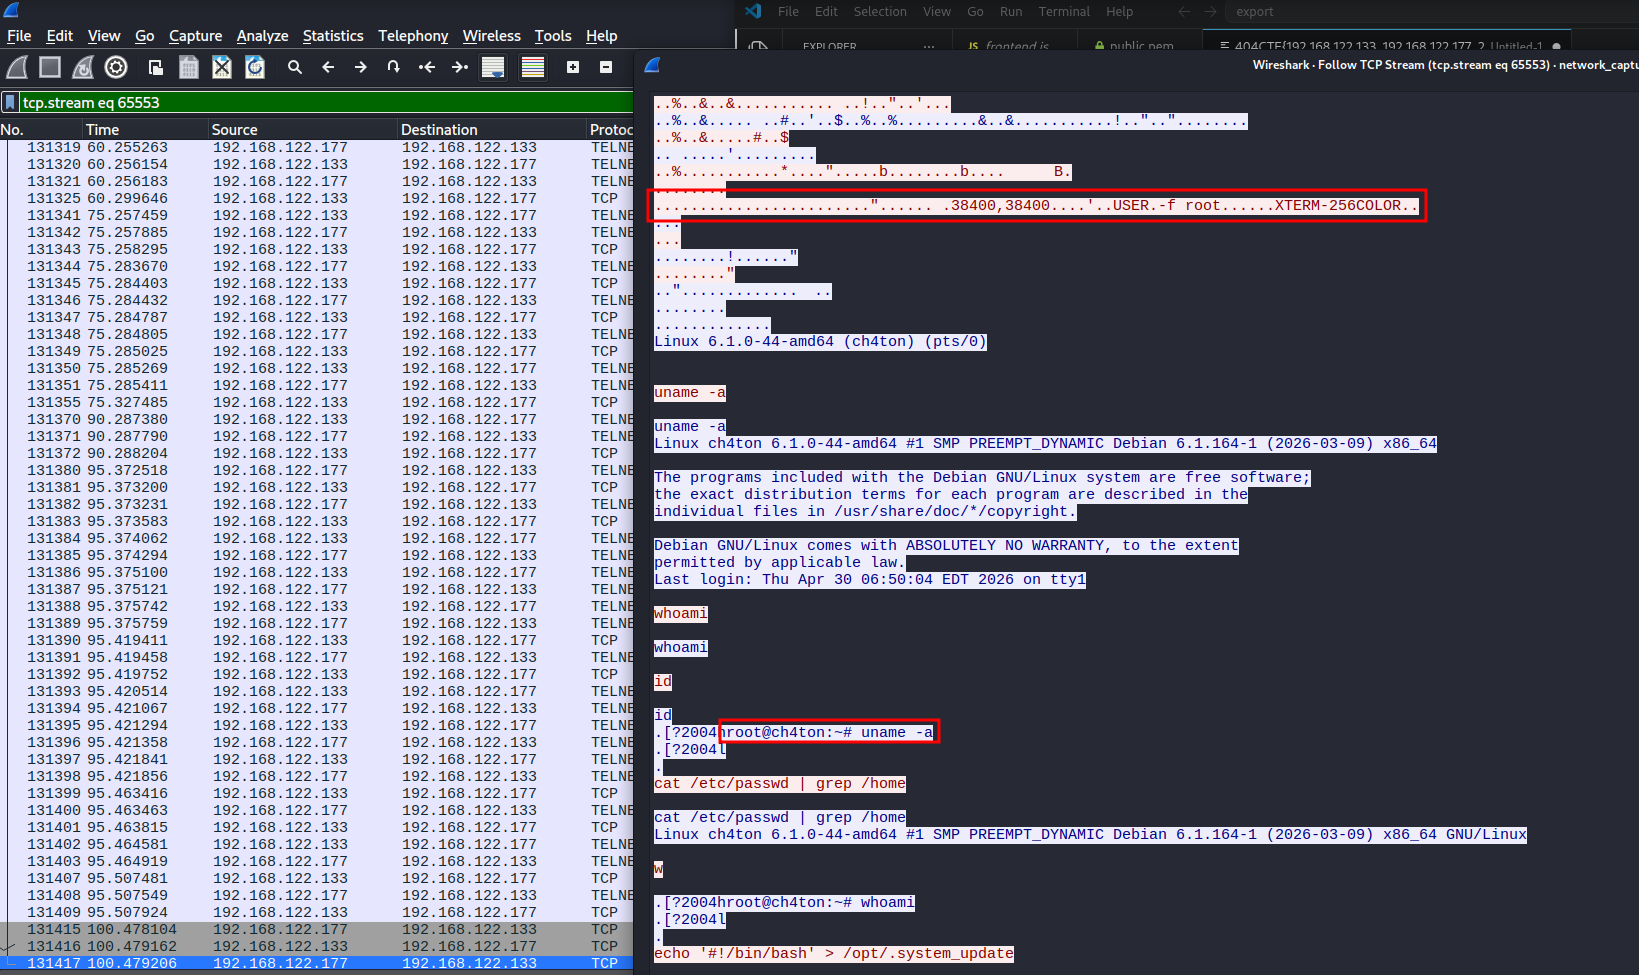Jump to the first packet
This screenshot has height=975, width=1639.
[427, 67]
